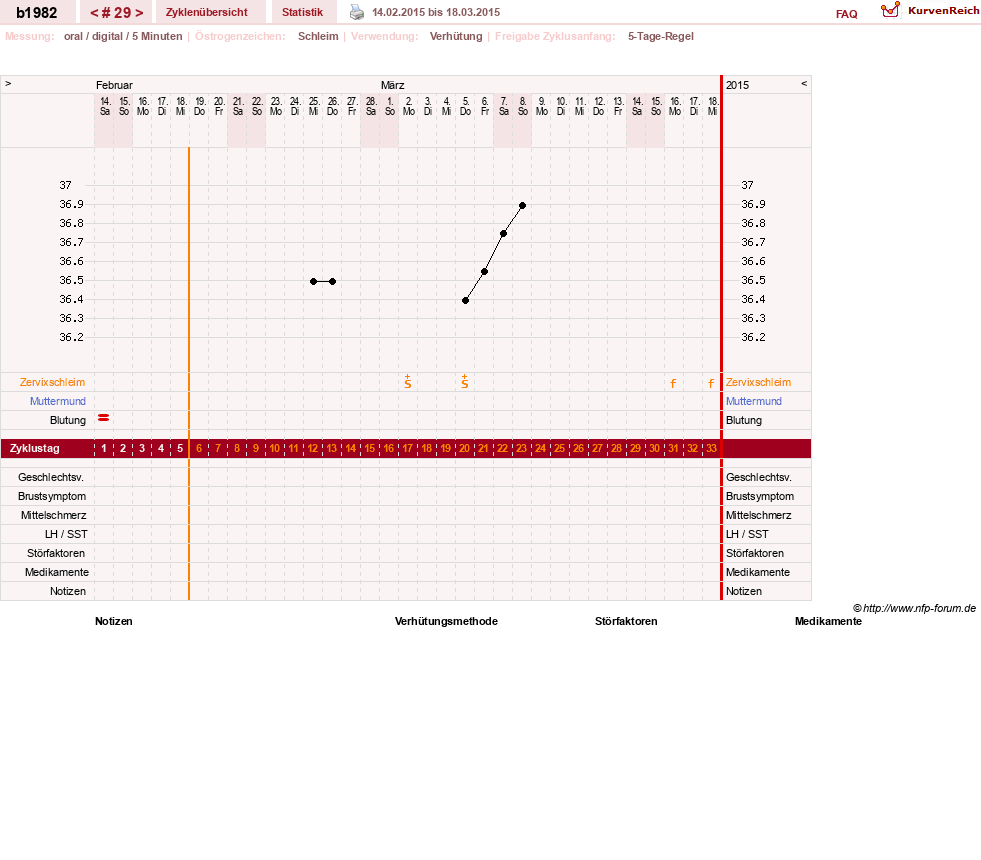
Task: Click the right Zervixschleim row label
Action: [758, 382]
